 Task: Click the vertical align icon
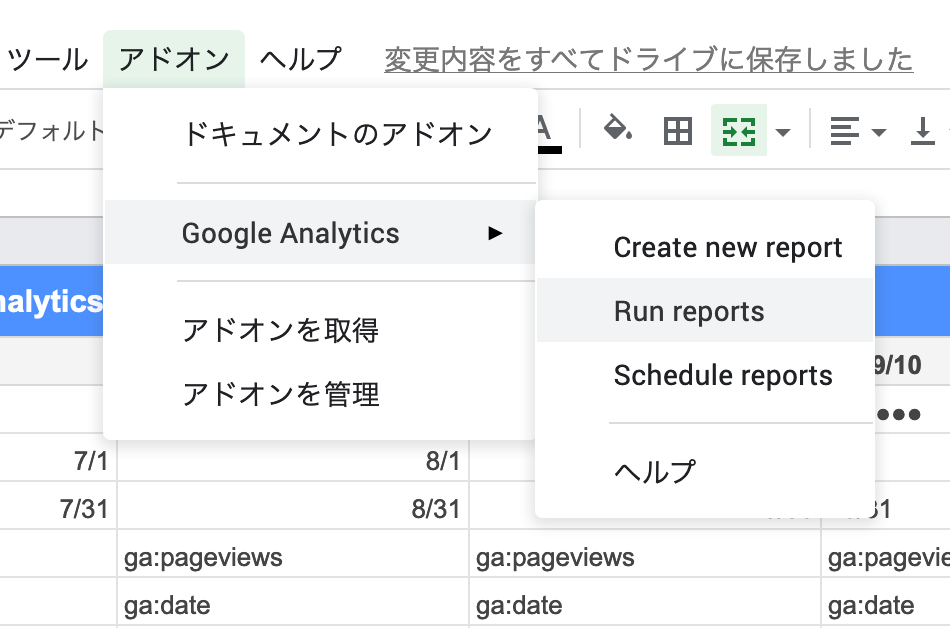(x=922, y=131)
